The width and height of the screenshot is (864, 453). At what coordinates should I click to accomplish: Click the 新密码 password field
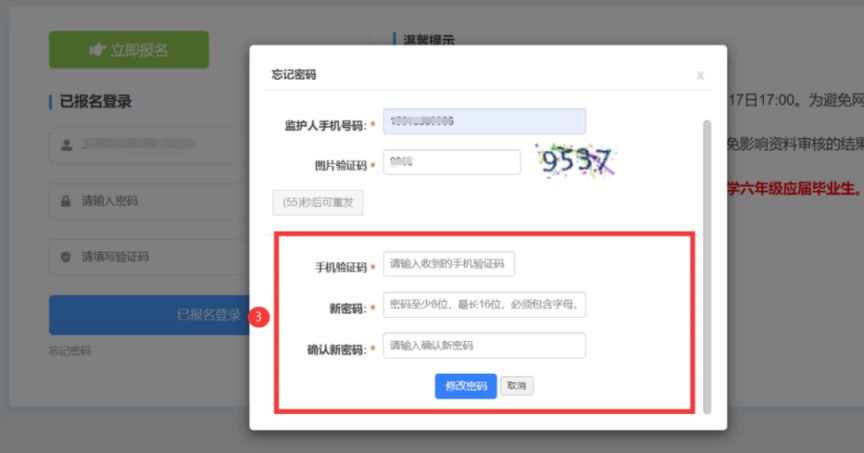point(484,305)
